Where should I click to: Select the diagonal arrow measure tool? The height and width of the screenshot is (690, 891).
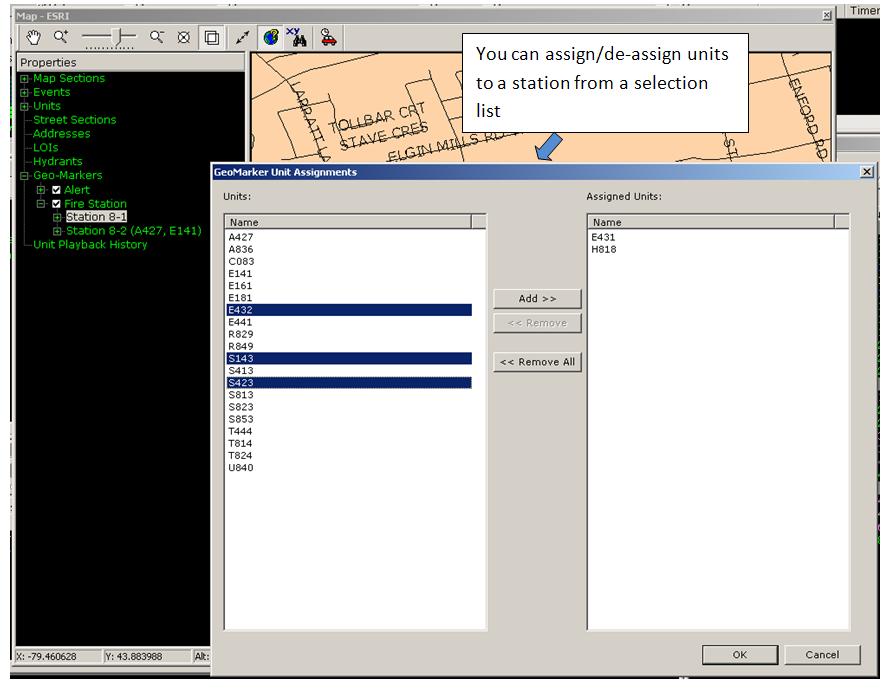(x=242, y=38)
